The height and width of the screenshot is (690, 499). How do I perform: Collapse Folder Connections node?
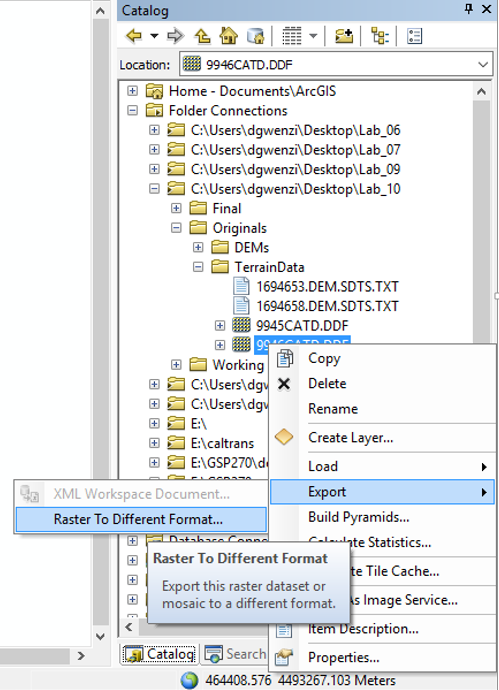tap(132, 110)
